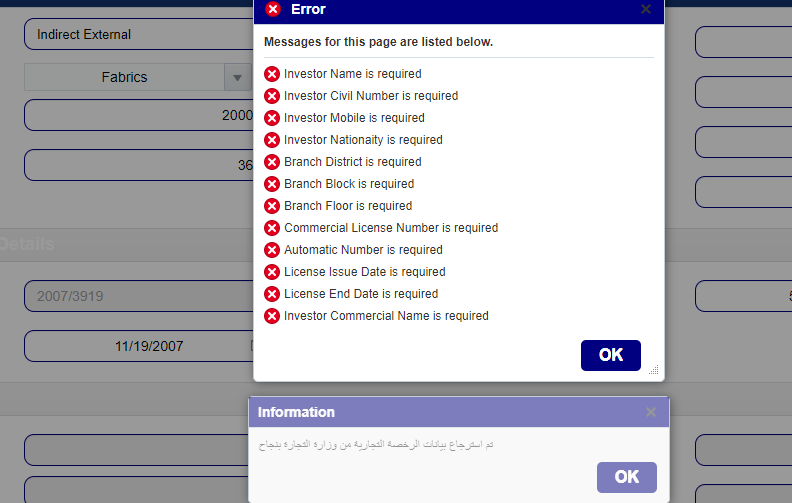The height and width of the screenshot is (503, 792).
Task: Click error icon beside Investor Name is required
Action: (272, 74)
